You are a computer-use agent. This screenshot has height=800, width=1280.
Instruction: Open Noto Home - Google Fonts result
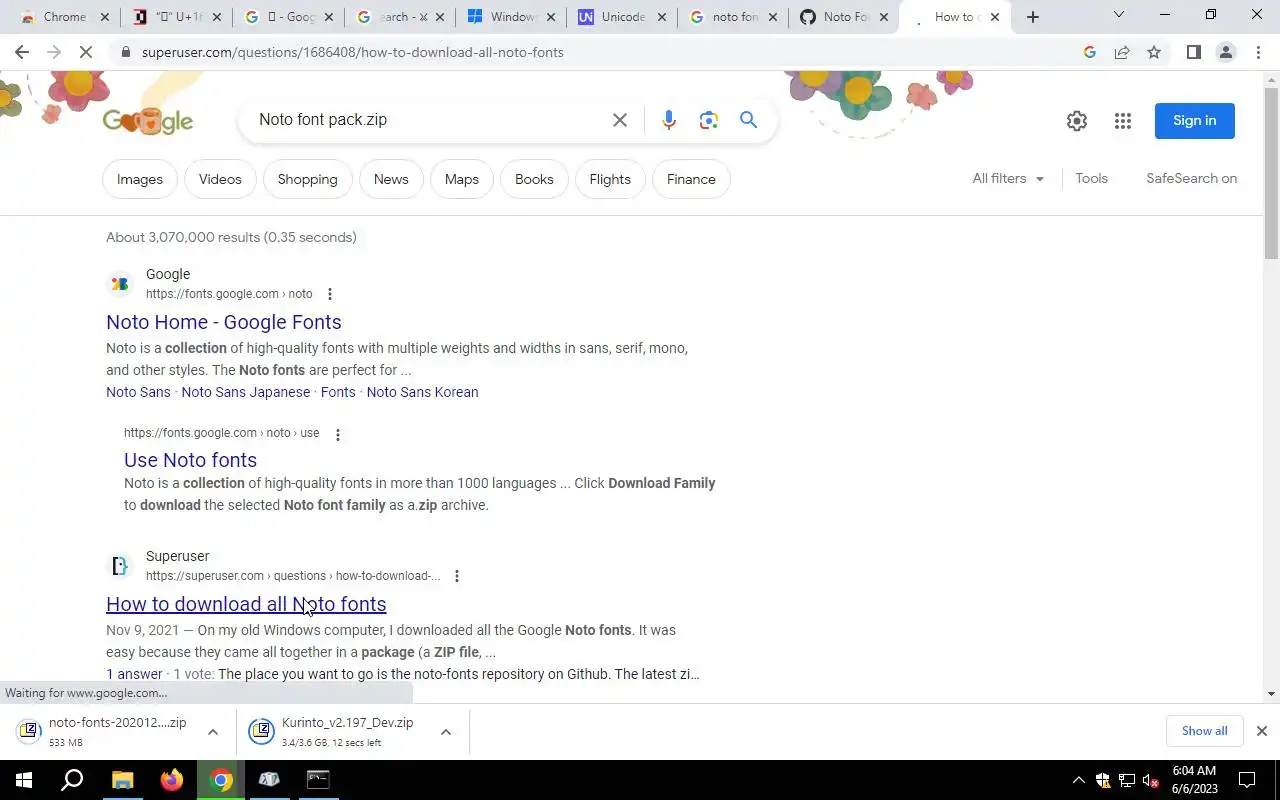(x=224, y=322)
